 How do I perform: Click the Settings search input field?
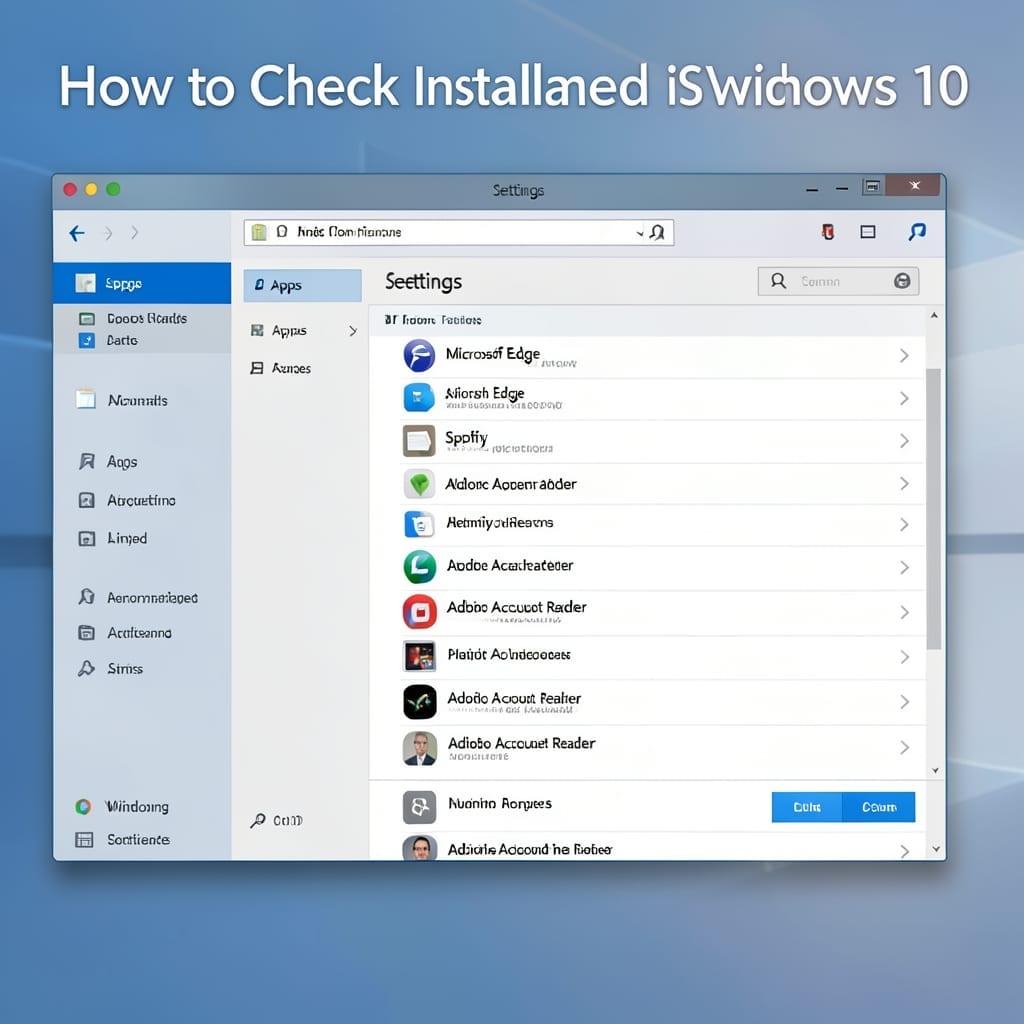click(839, 281)
